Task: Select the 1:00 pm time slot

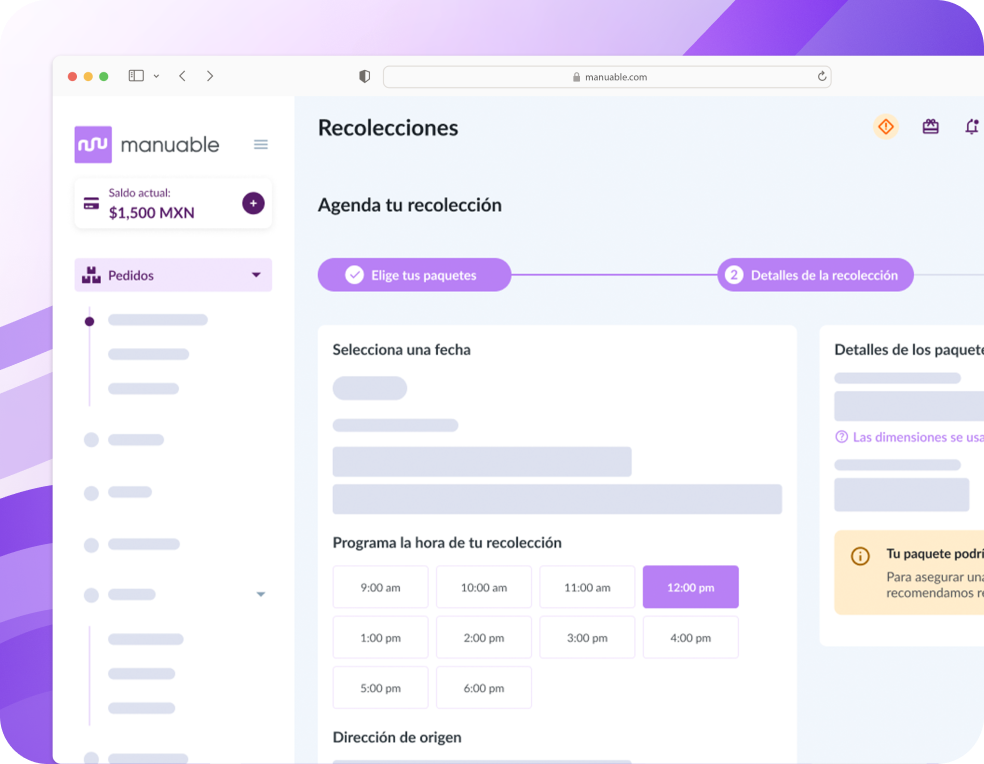Action: click(x=380, y=638)
